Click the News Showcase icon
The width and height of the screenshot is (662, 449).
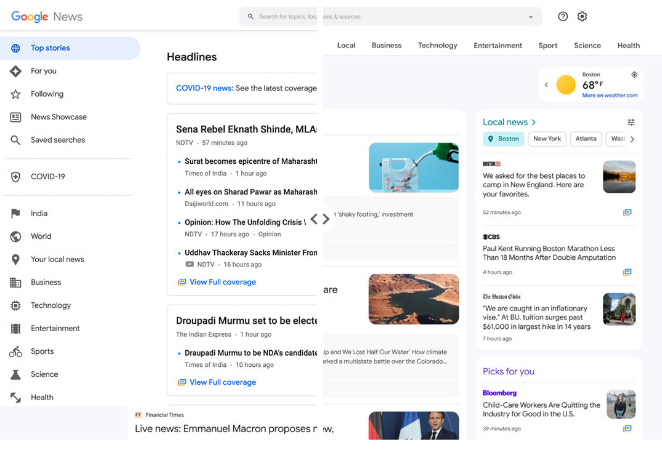16,117
